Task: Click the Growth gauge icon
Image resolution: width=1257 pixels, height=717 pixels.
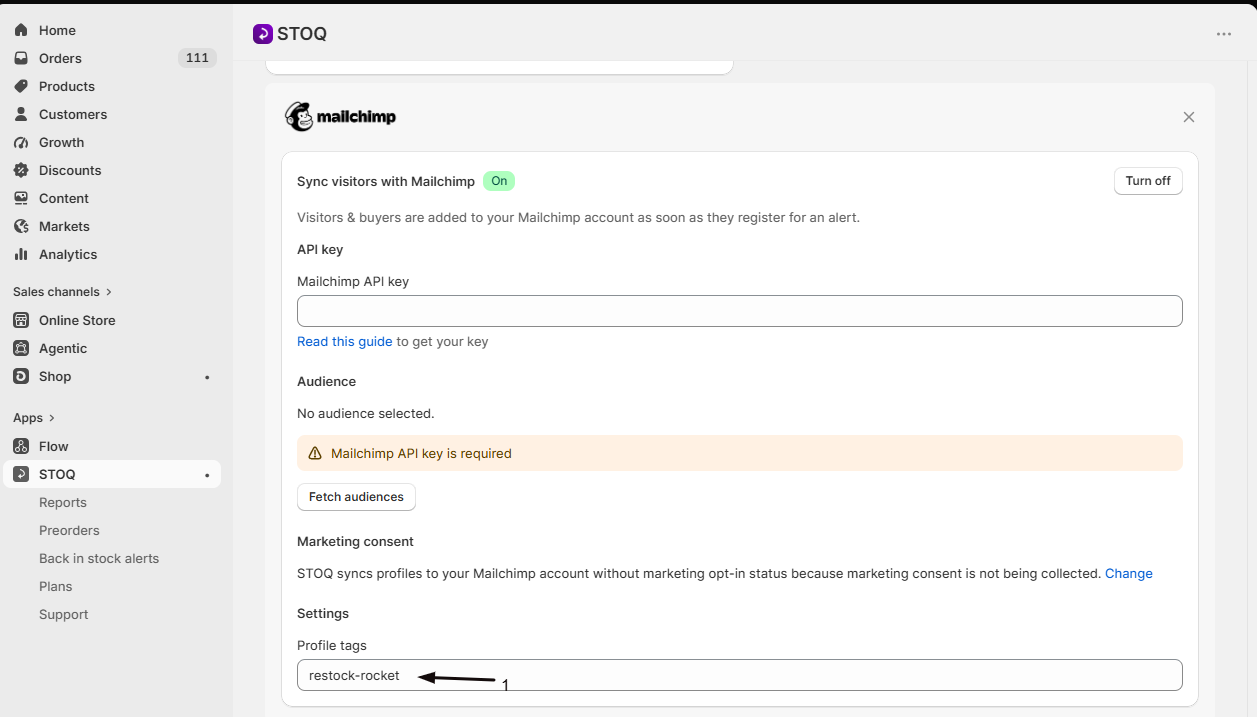Action: (21, 142)
